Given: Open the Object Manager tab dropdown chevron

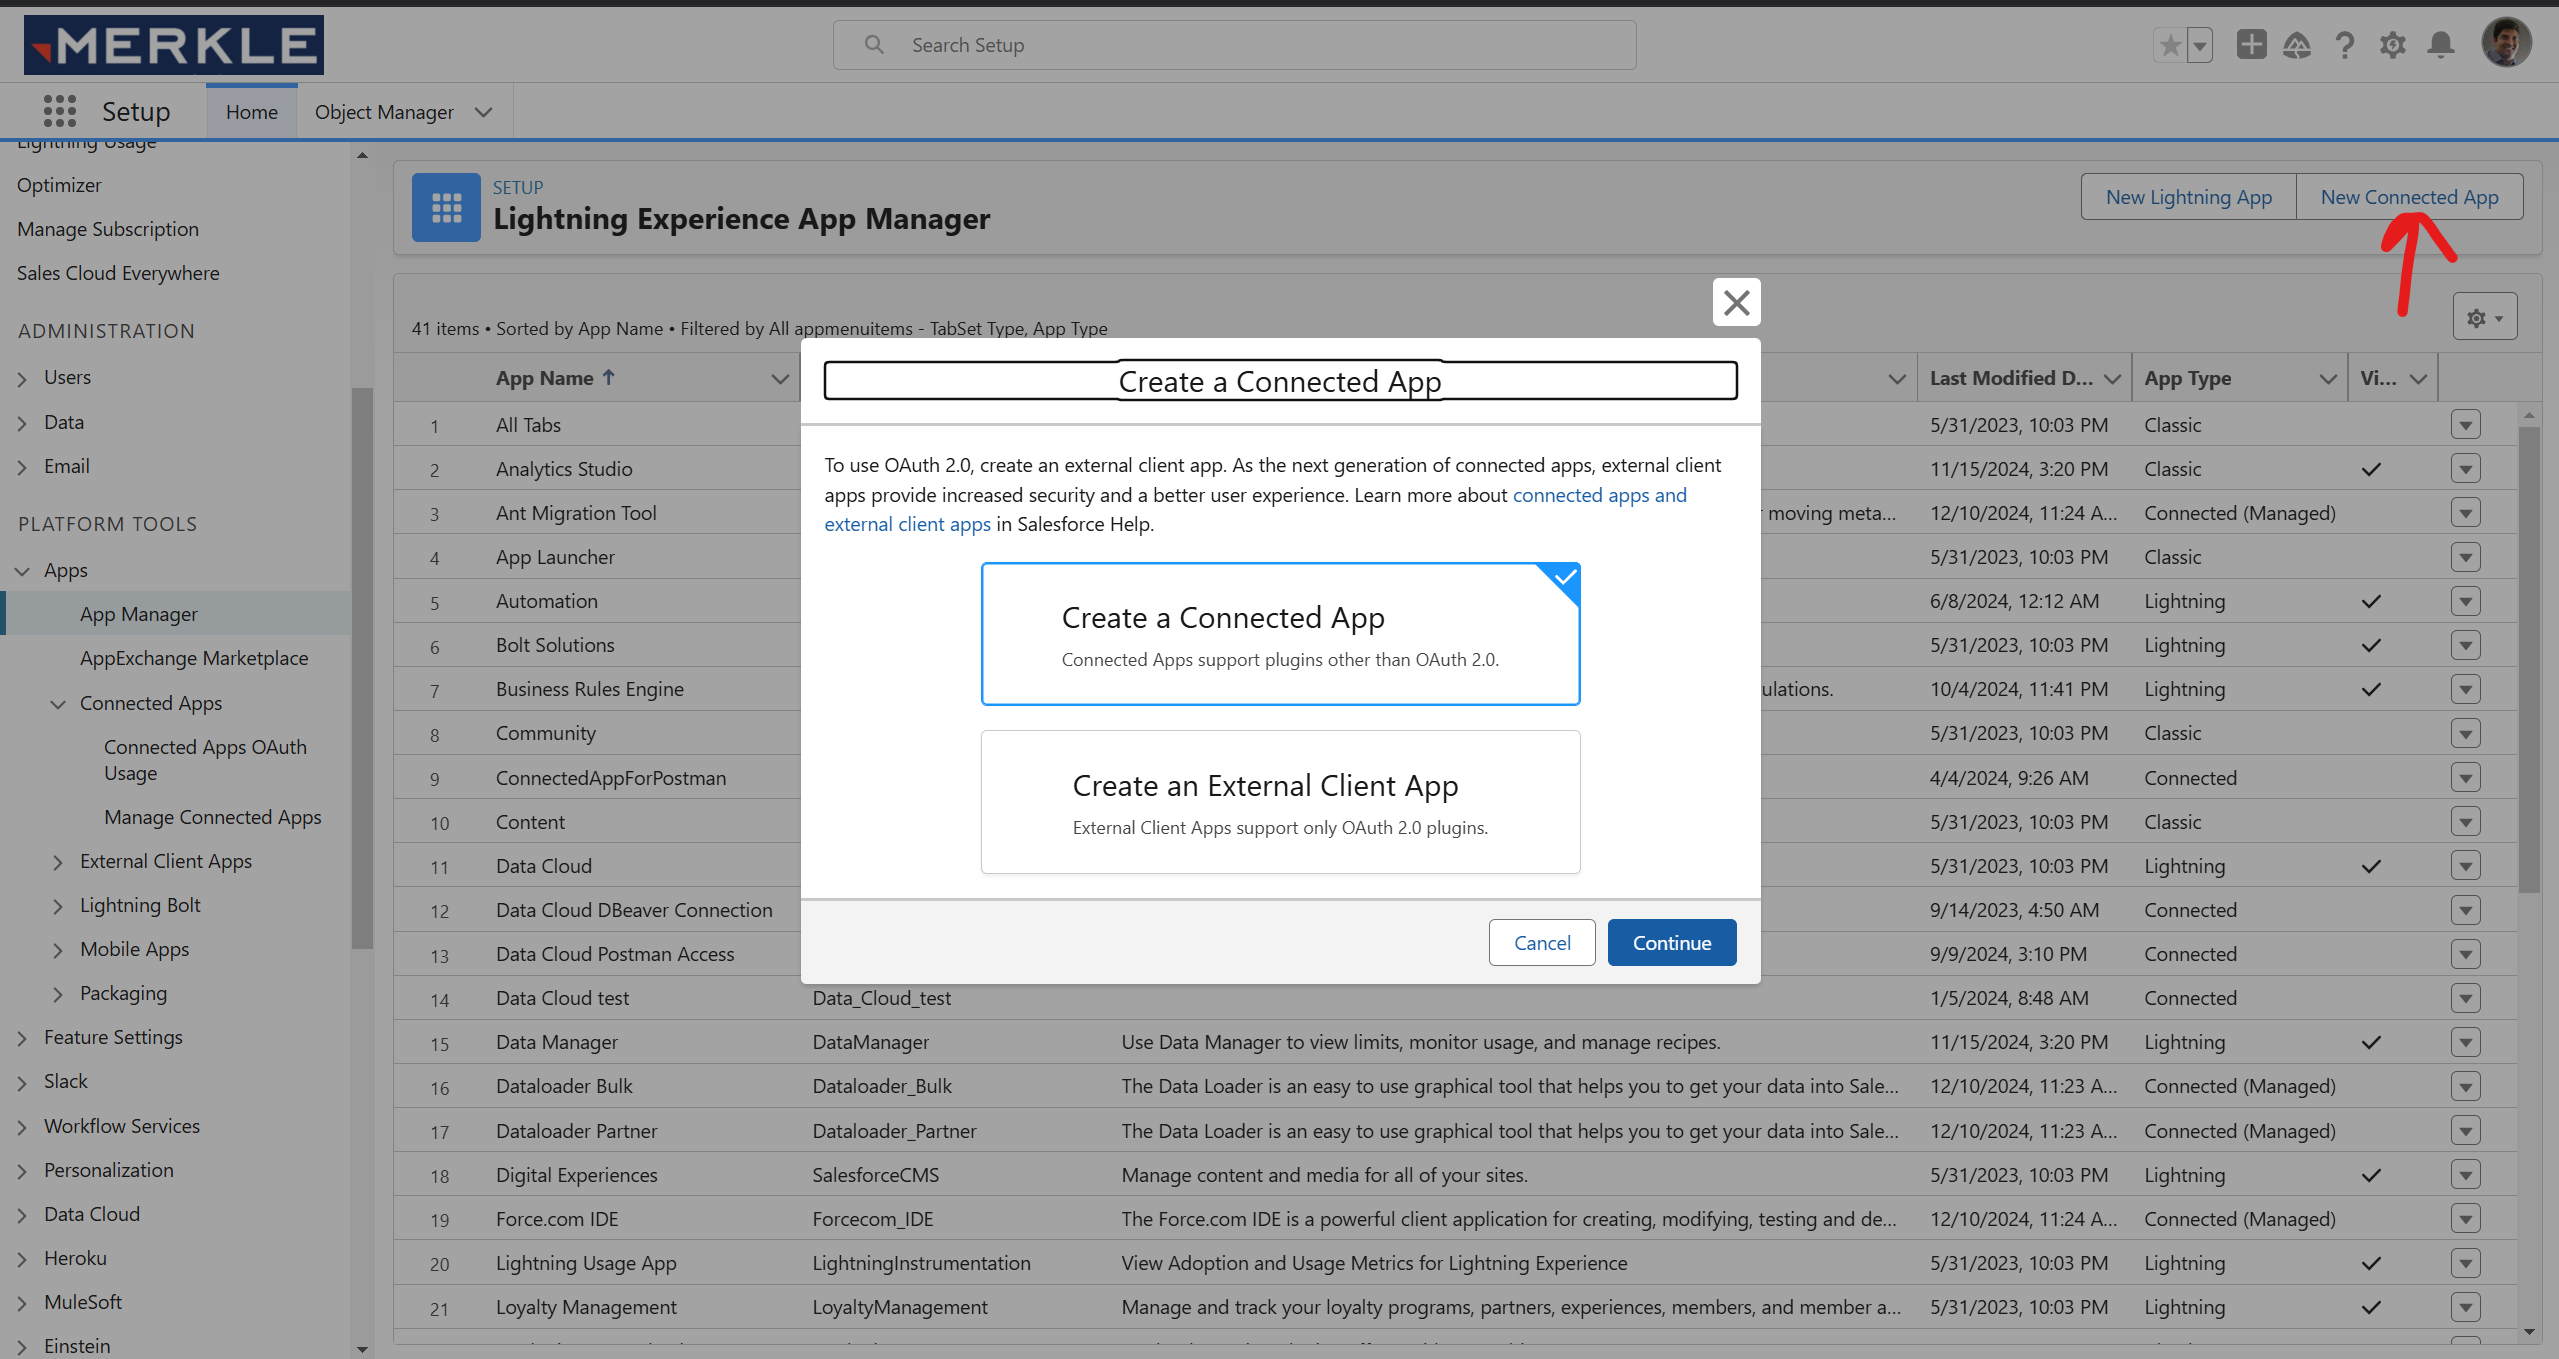Looking at the screenshot, I should [x=484, y=112].
